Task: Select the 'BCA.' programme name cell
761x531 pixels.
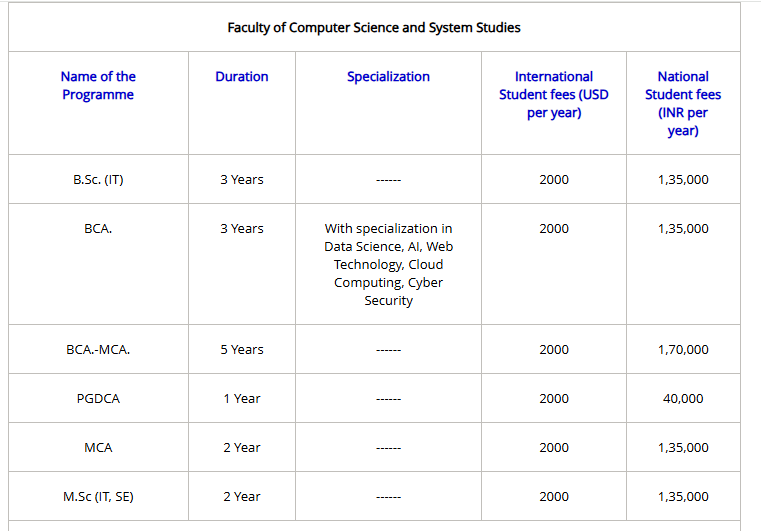Action: pyautogui.click(x=98, y=229)
